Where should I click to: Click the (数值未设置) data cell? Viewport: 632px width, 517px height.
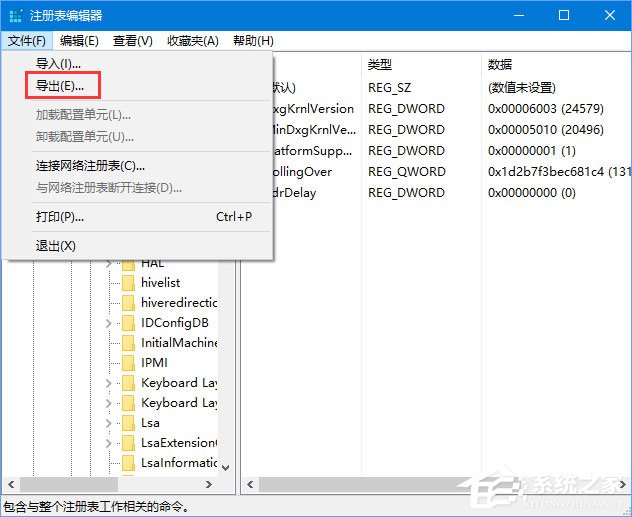tap(522, 88)
